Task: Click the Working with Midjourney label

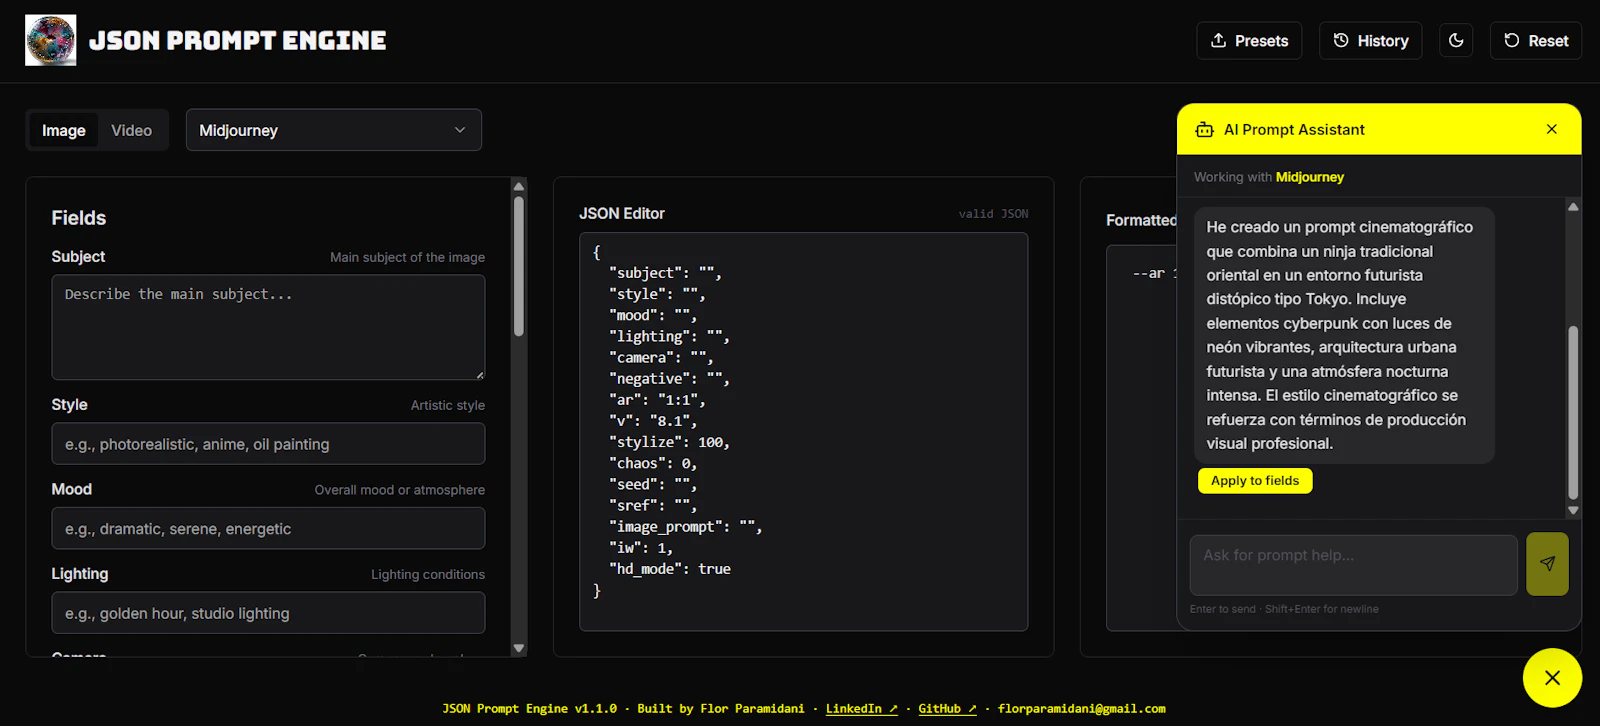Action: [x=1269, y=177]
